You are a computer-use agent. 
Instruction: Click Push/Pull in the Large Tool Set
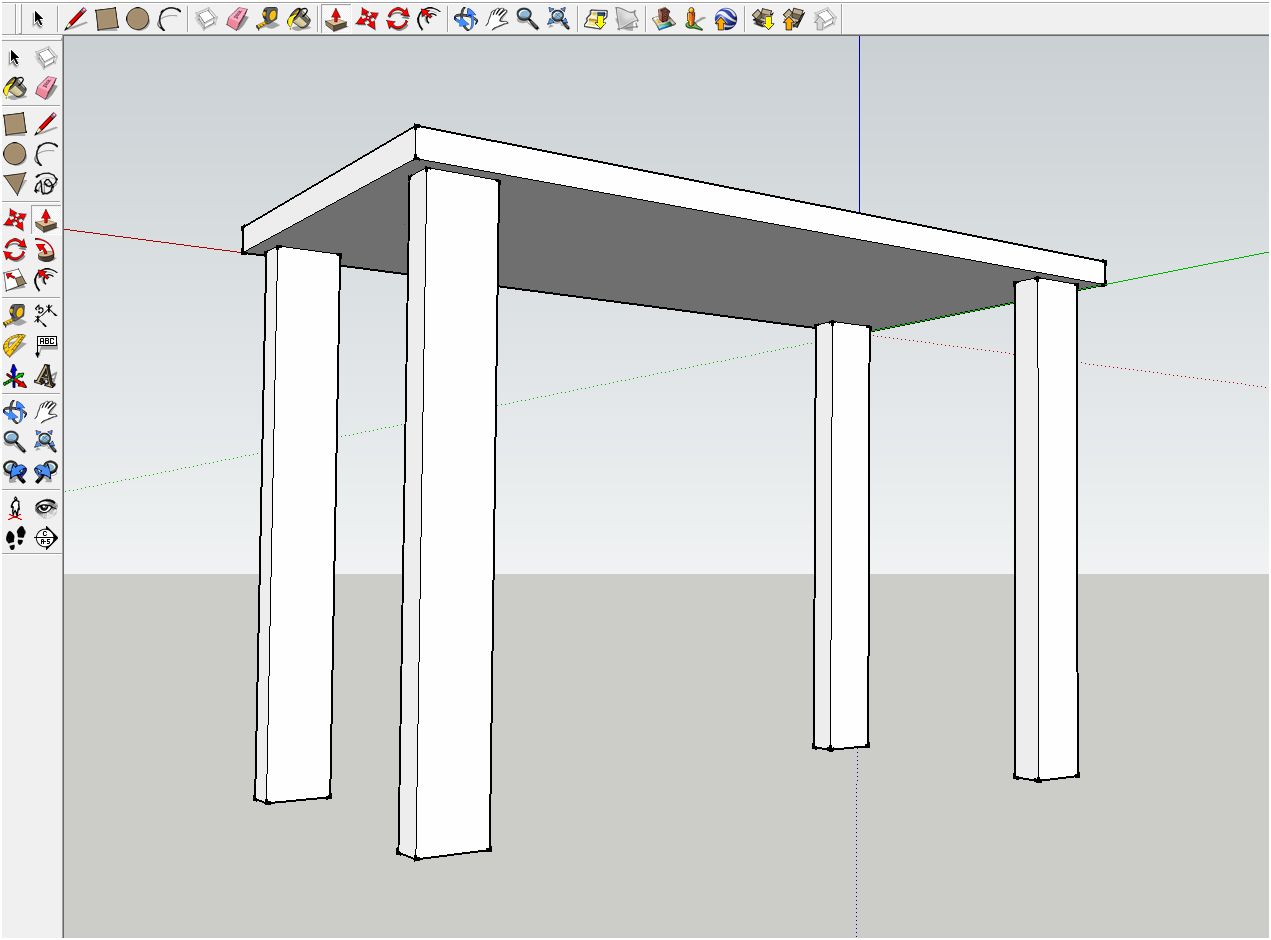pos(46,219)
